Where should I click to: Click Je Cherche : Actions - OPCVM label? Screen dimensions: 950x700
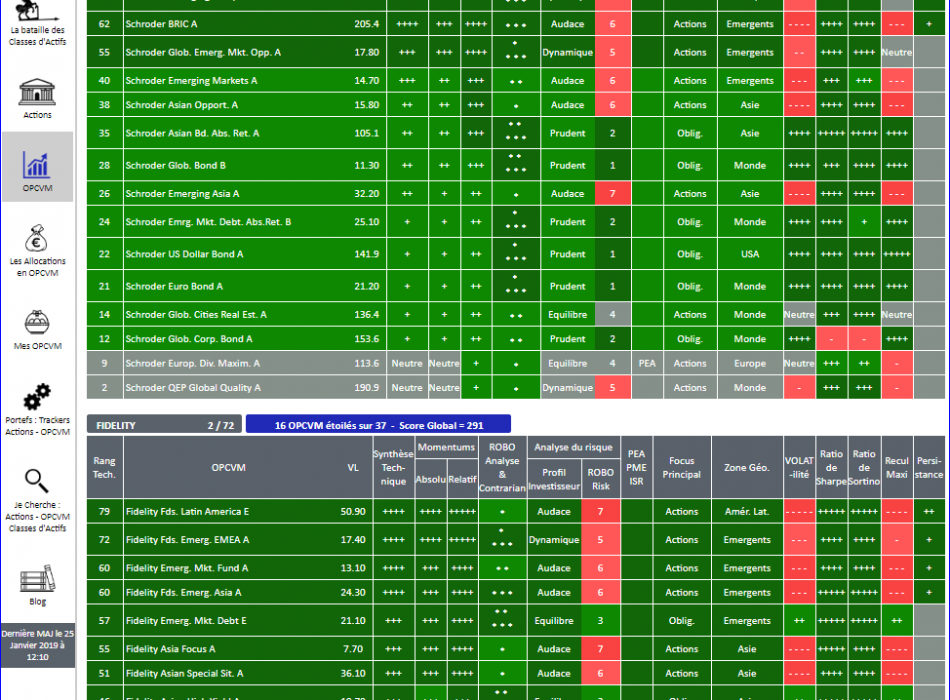click(38, 516)
